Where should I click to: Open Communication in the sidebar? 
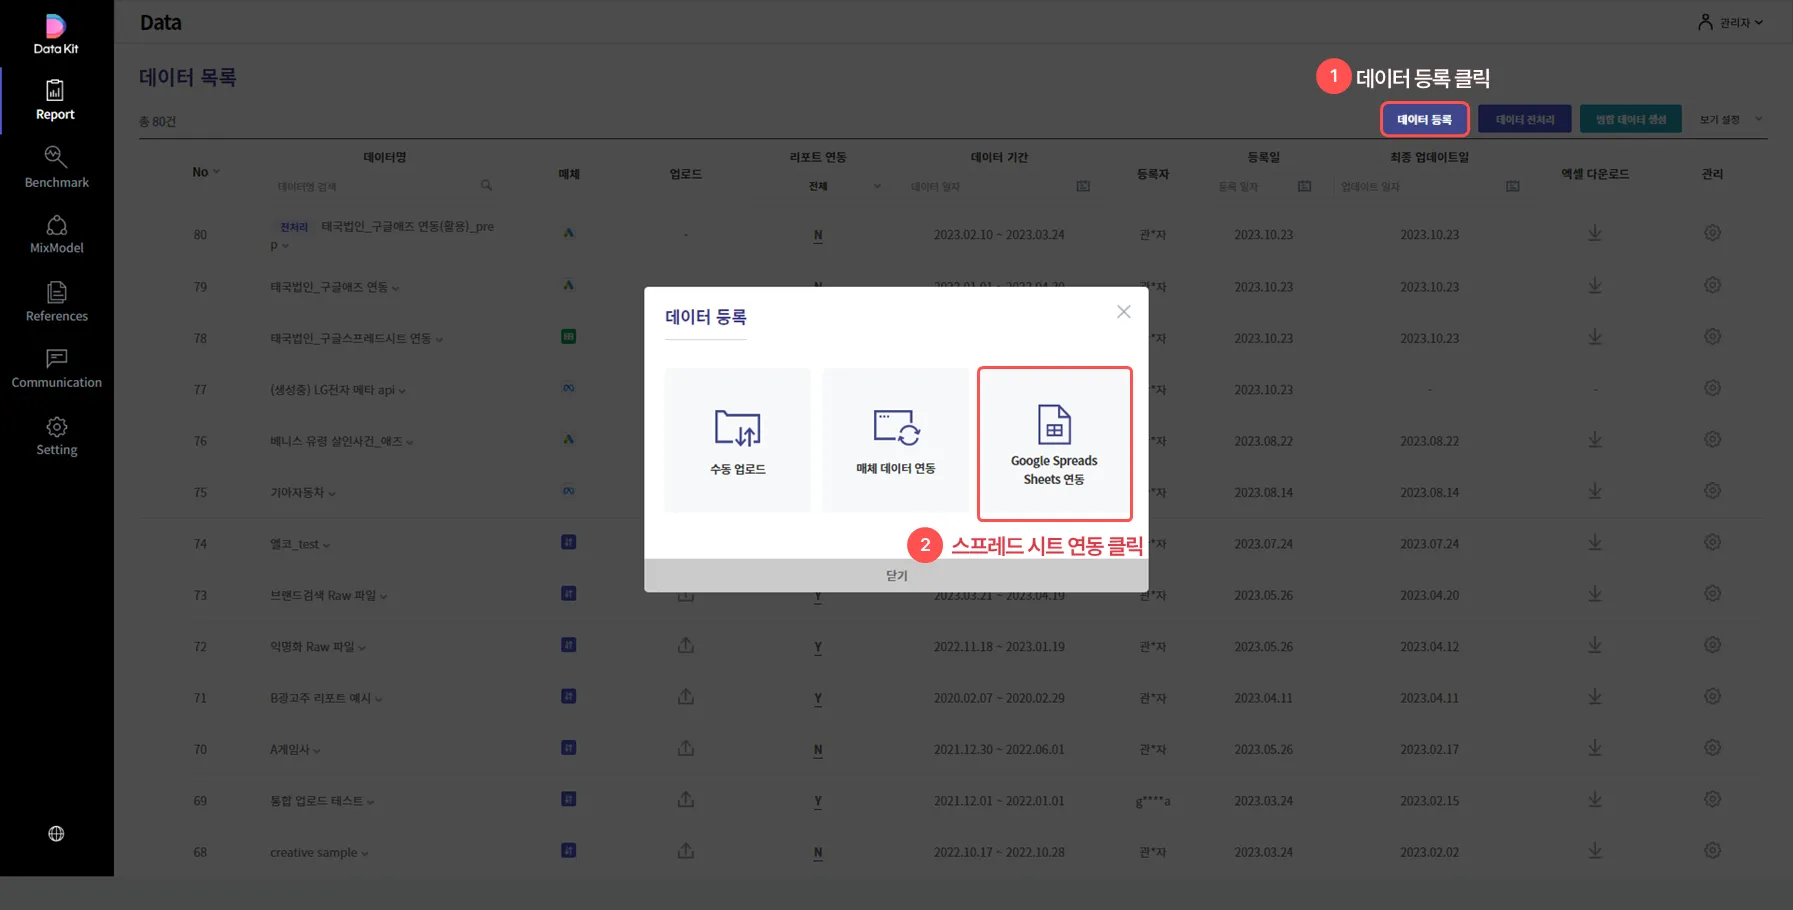[x=56, y=368]
